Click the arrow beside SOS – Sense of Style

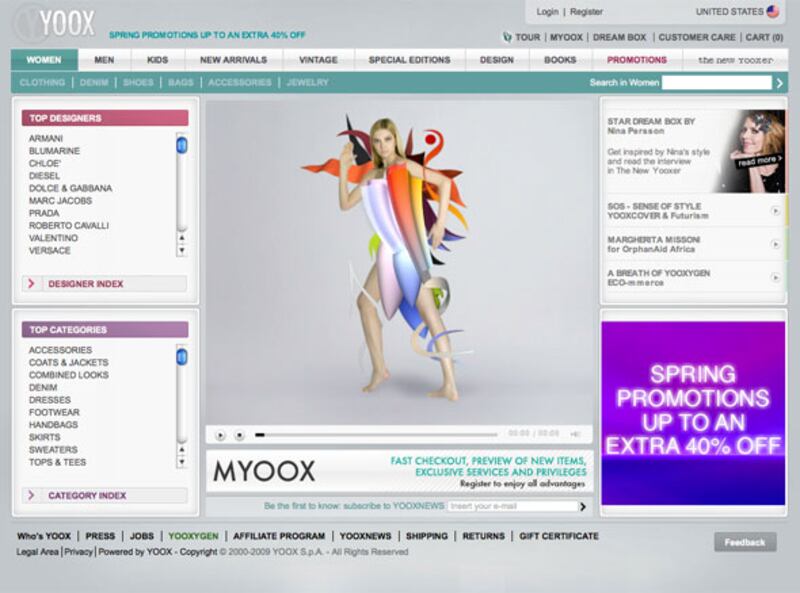[x=775, y=211]
